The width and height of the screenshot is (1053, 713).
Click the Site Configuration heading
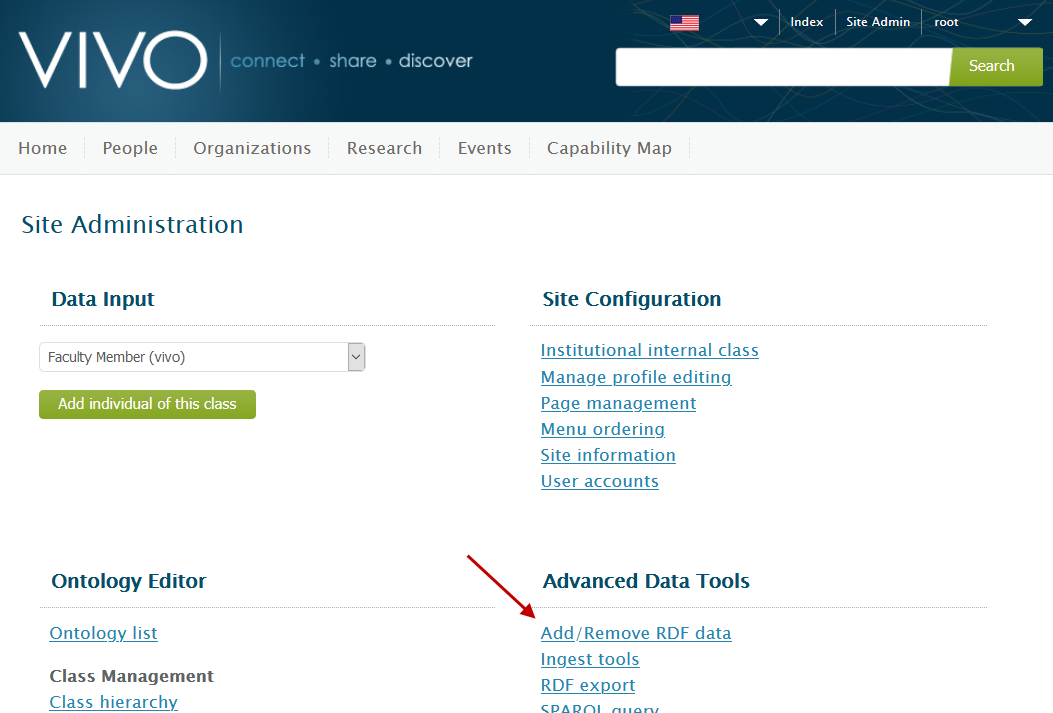(632, 299)
